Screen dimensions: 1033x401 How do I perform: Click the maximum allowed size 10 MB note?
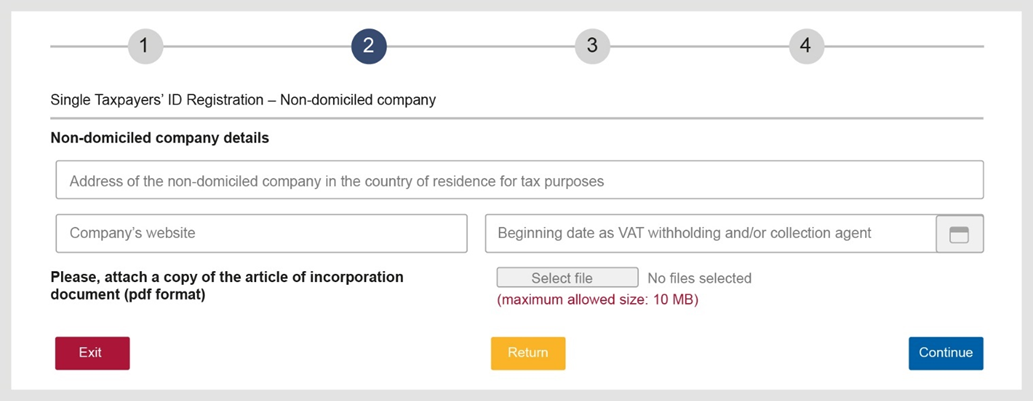pos(598,300)
